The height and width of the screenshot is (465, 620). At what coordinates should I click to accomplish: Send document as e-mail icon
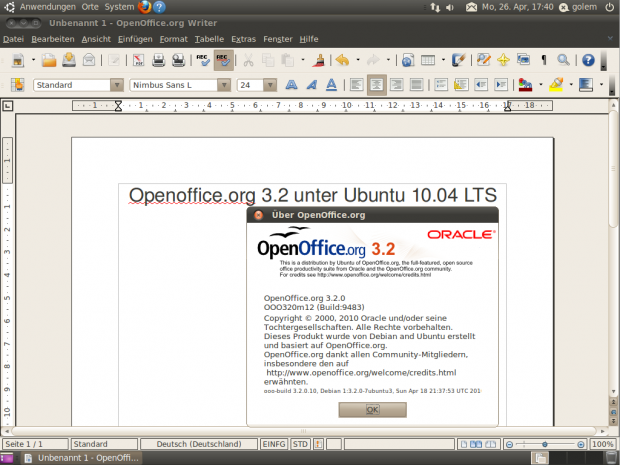[89, 60]
